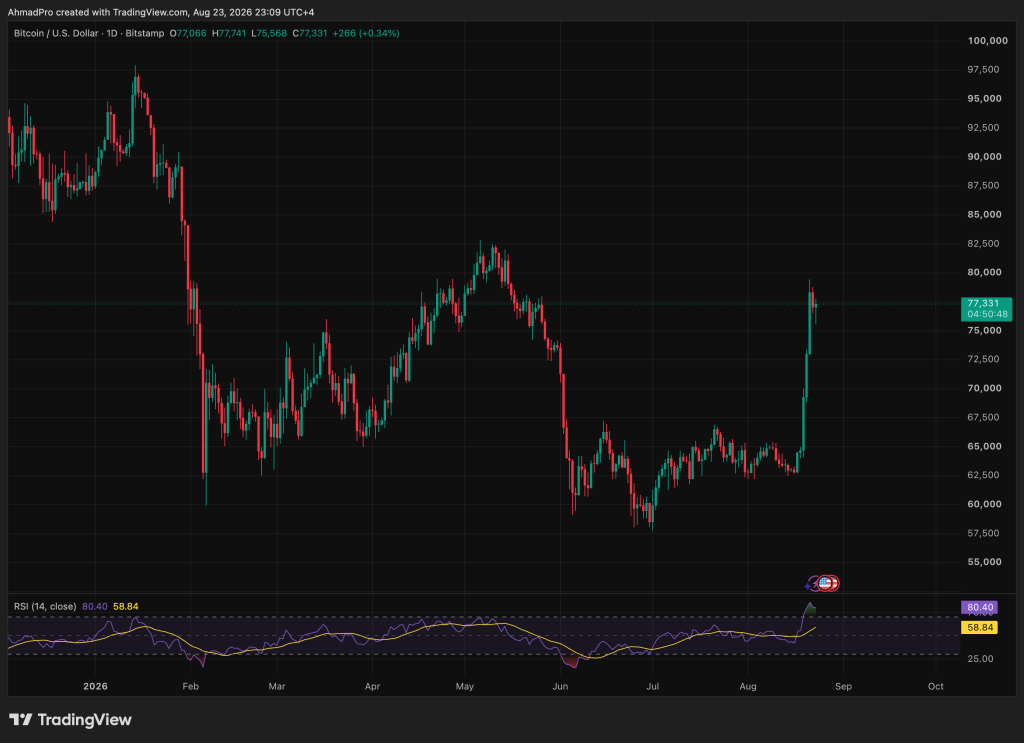Click the yellow 58.84 RSI axis tag
This screenshot has width=1024, height=743.
pyautogui.click(x=980, y=627)
